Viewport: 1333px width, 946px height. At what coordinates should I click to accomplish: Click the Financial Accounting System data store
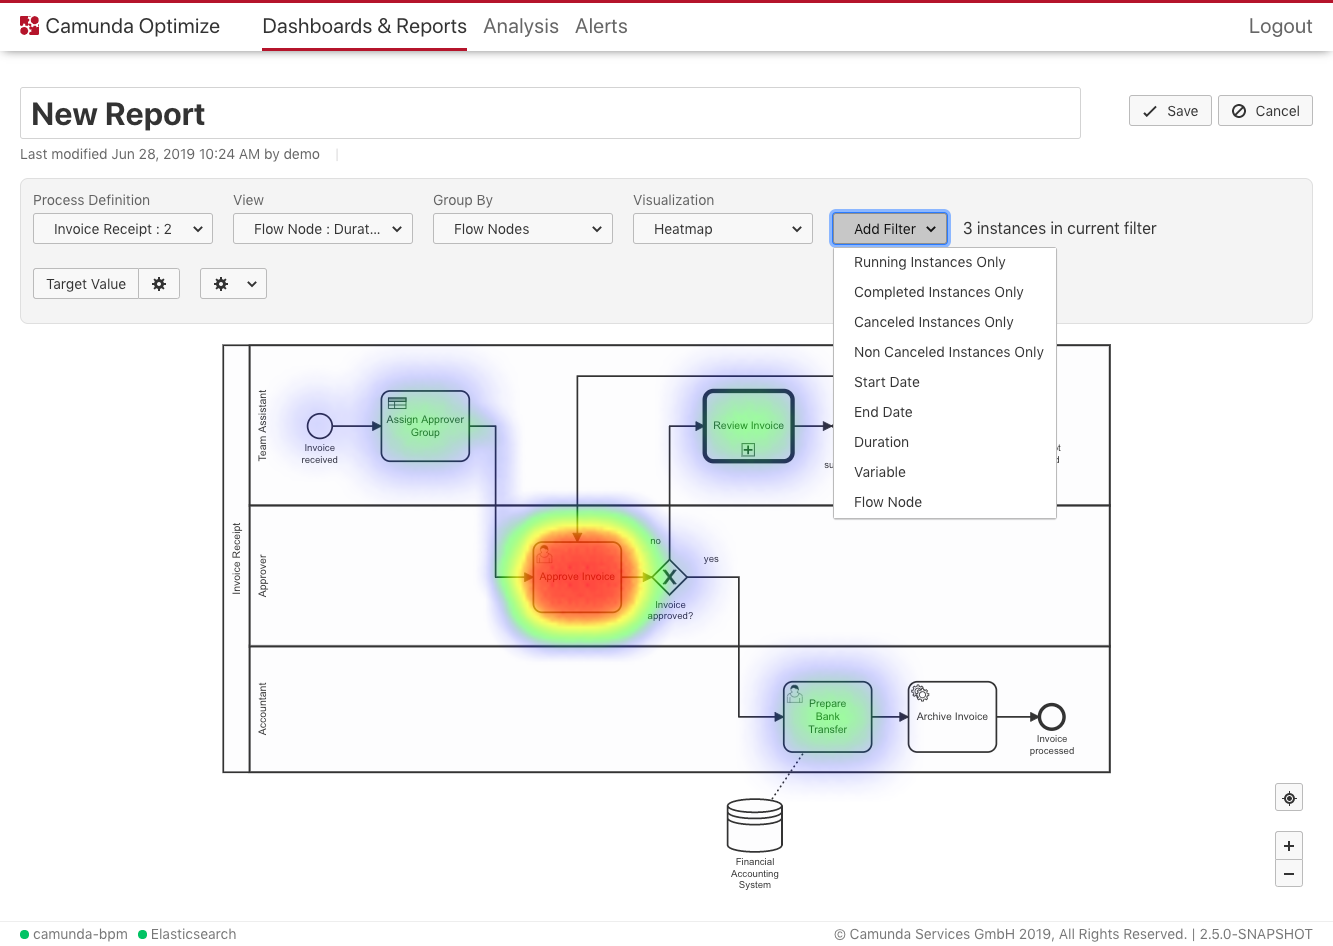[x=755, y=826]
